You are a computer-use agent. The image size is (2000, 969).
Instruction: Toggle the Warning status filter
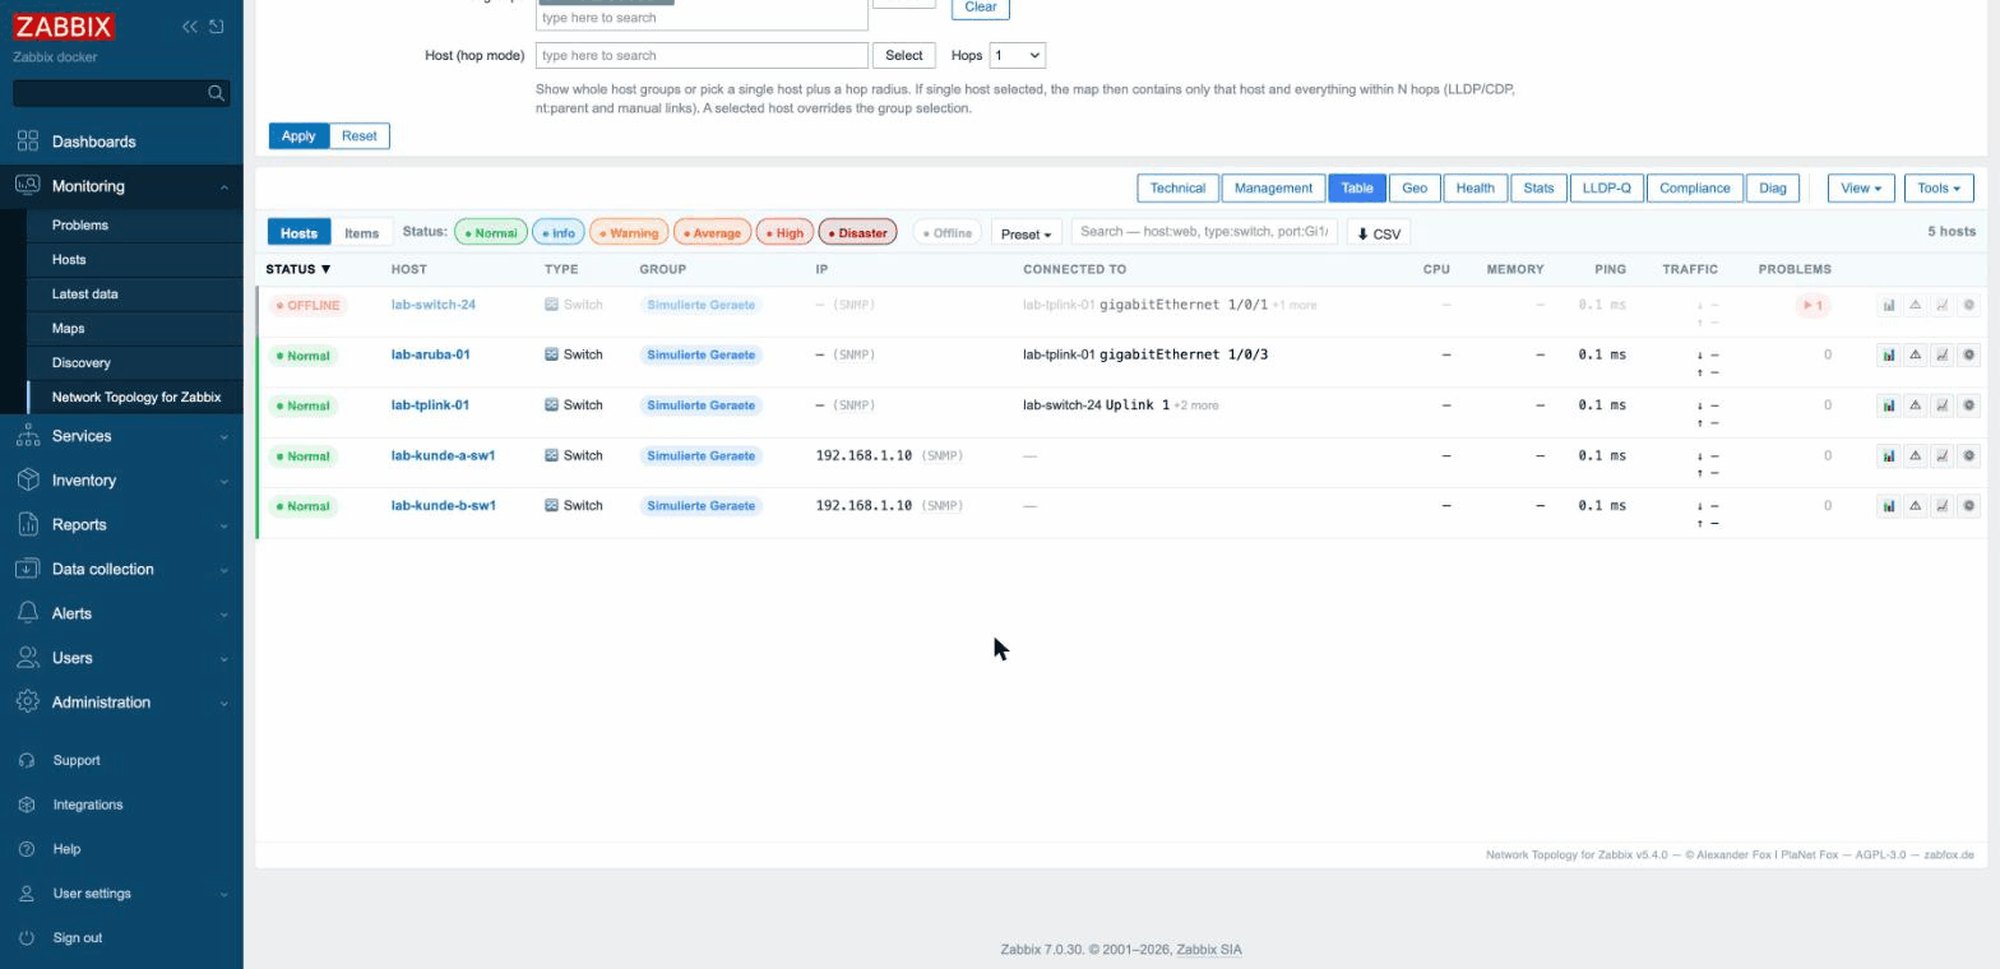629,233
